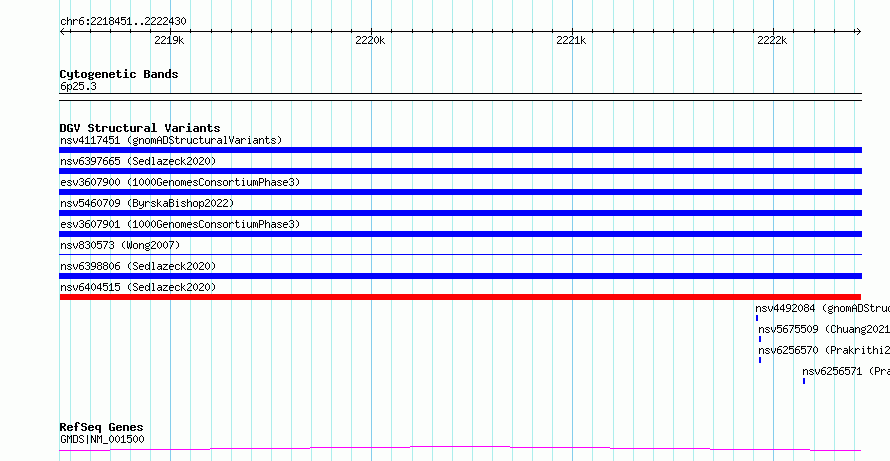The image size is (890, 461).
Task: Click the nsv4117451 gnomAD variant label
Action: point(171,140)
